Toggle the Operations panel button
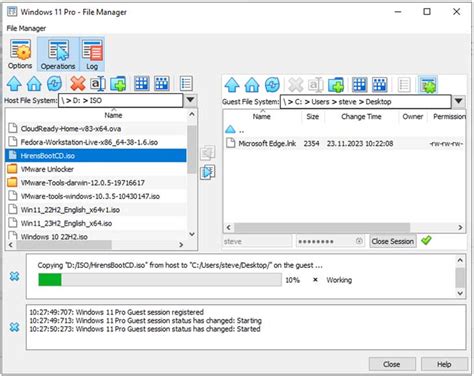This screenshot has height=376, width=474. [58, 54]
